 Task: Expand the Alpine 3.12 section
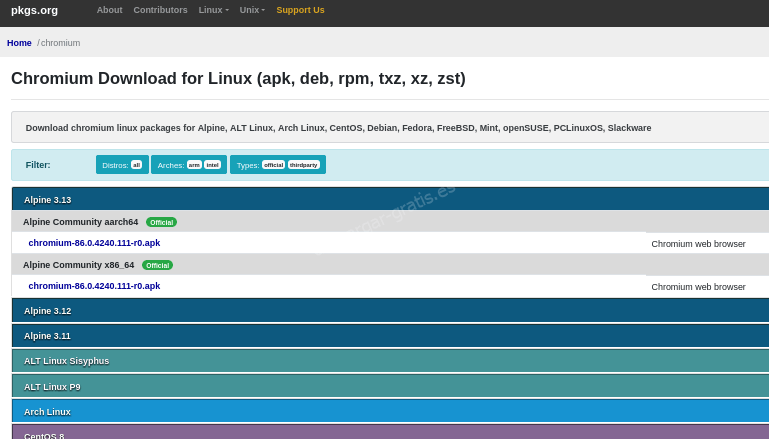click(x=390, y=310)
